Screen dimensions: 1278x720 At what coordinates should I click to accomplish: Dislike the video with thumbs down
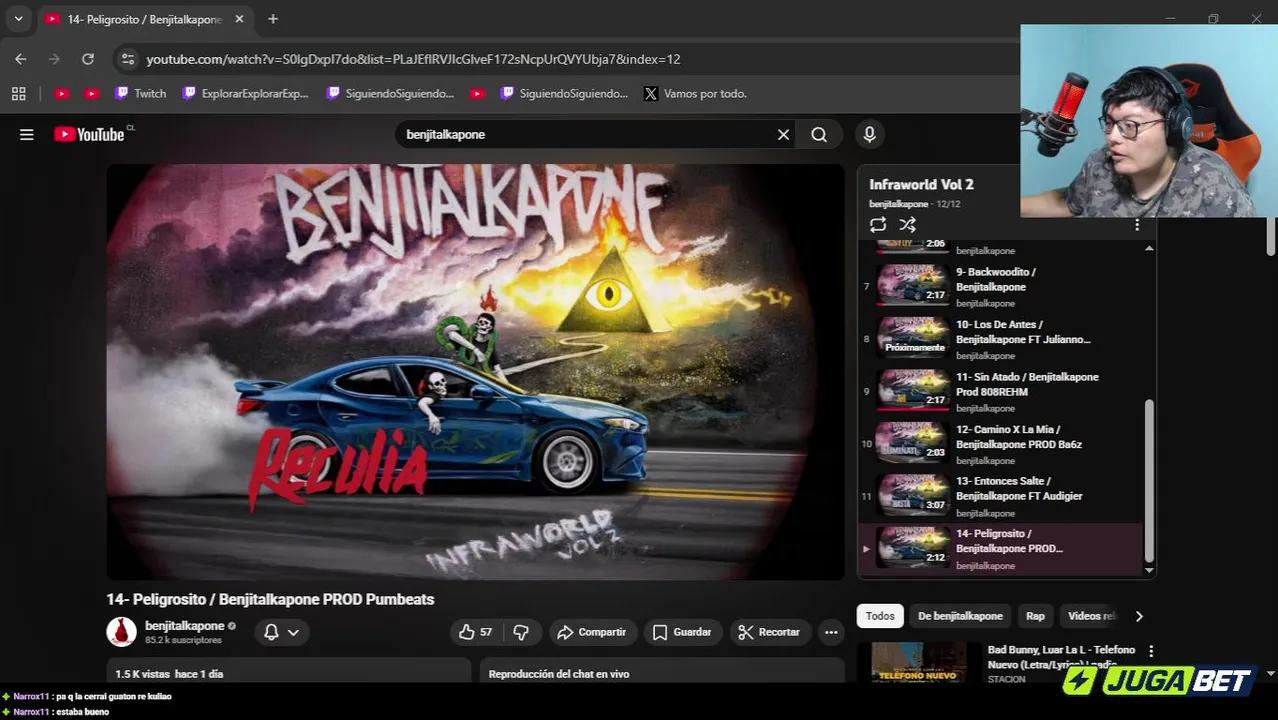tap(521, 632)
